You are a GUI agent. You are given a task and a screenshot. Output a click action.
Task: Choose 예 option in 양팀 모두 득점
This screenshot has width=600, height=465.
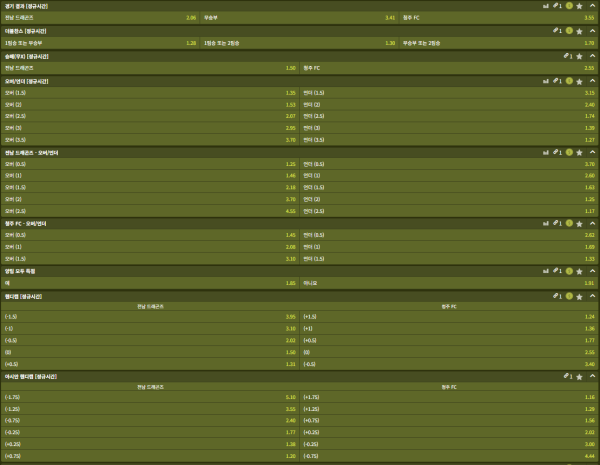click(150, 283)
